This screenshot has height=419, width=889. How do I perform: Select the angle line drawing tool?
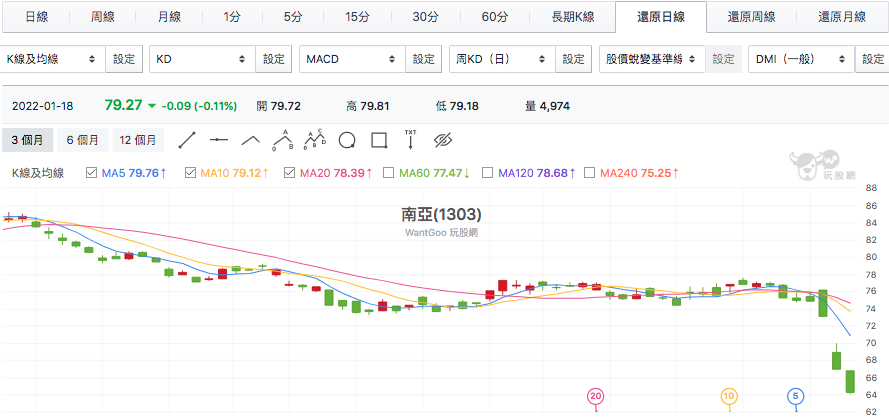point(251,139)
